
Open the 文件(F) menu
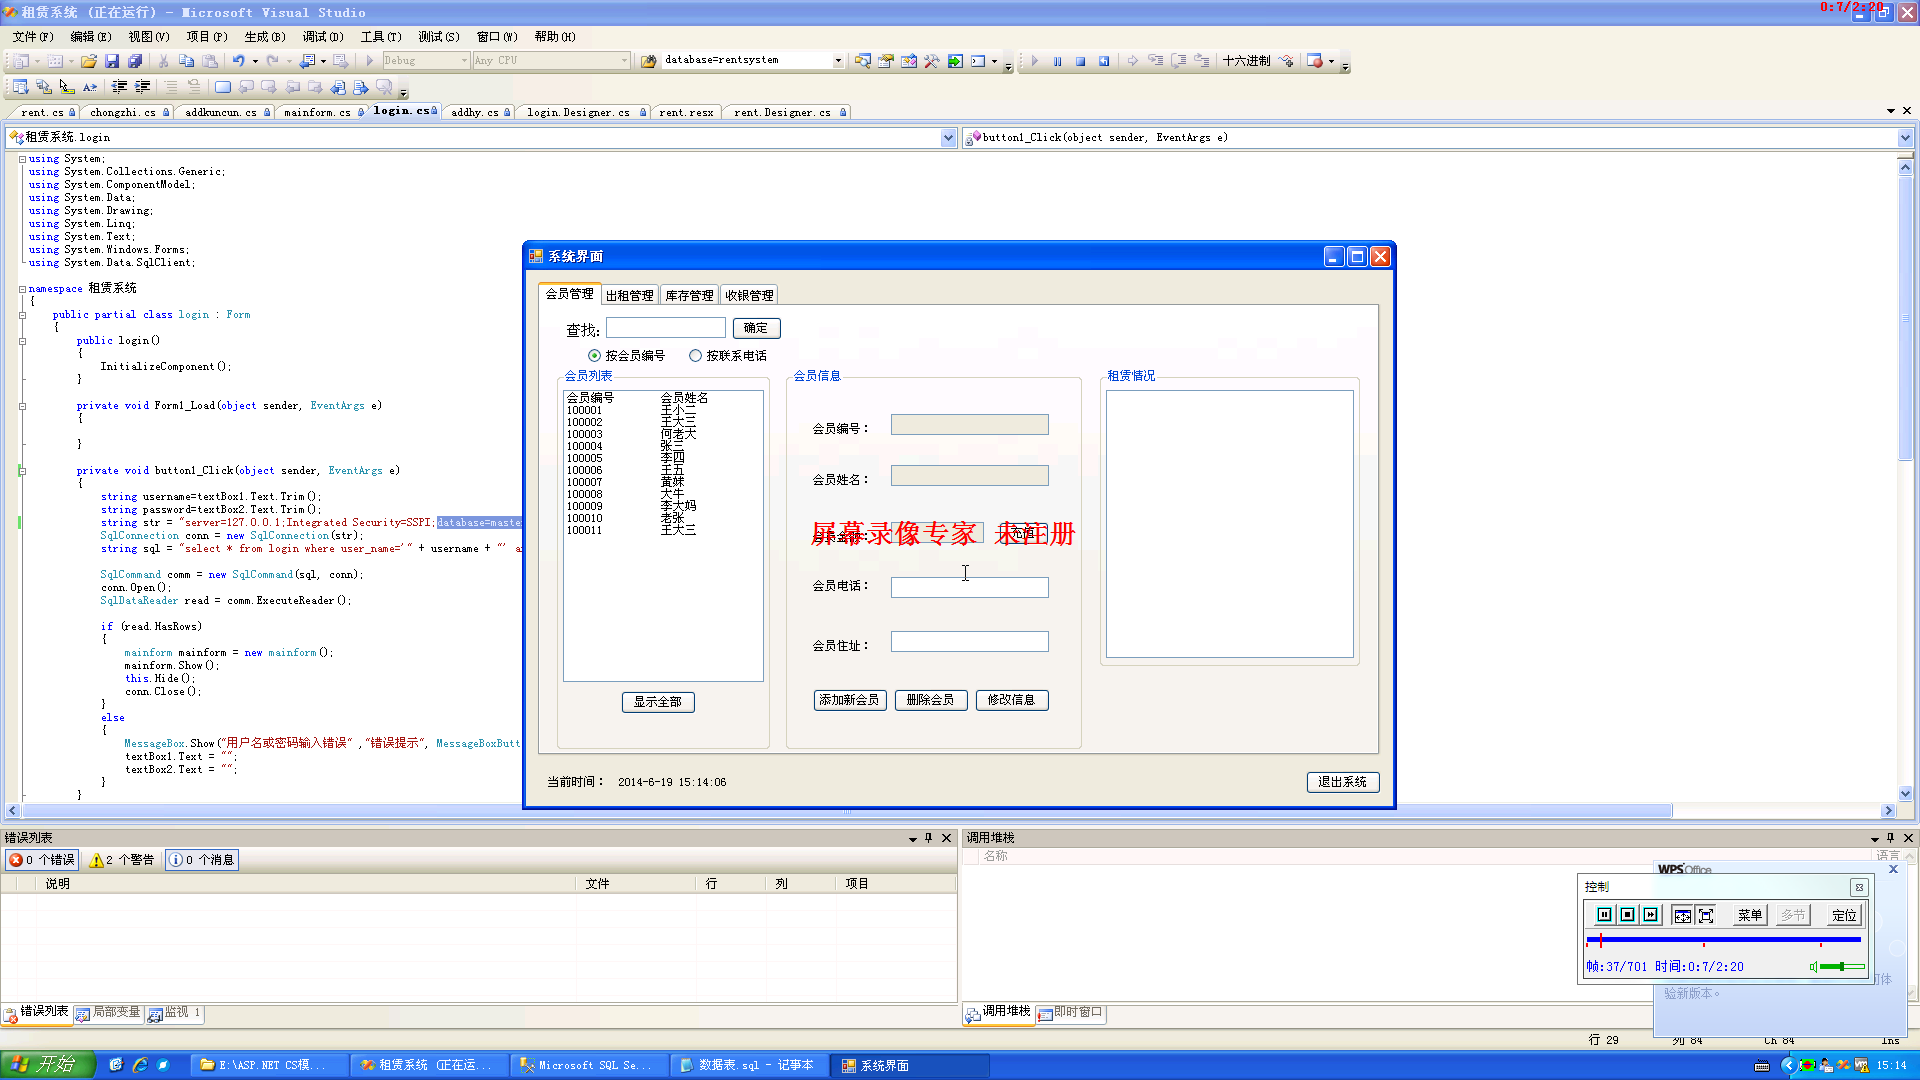click(x=33, y=37)
